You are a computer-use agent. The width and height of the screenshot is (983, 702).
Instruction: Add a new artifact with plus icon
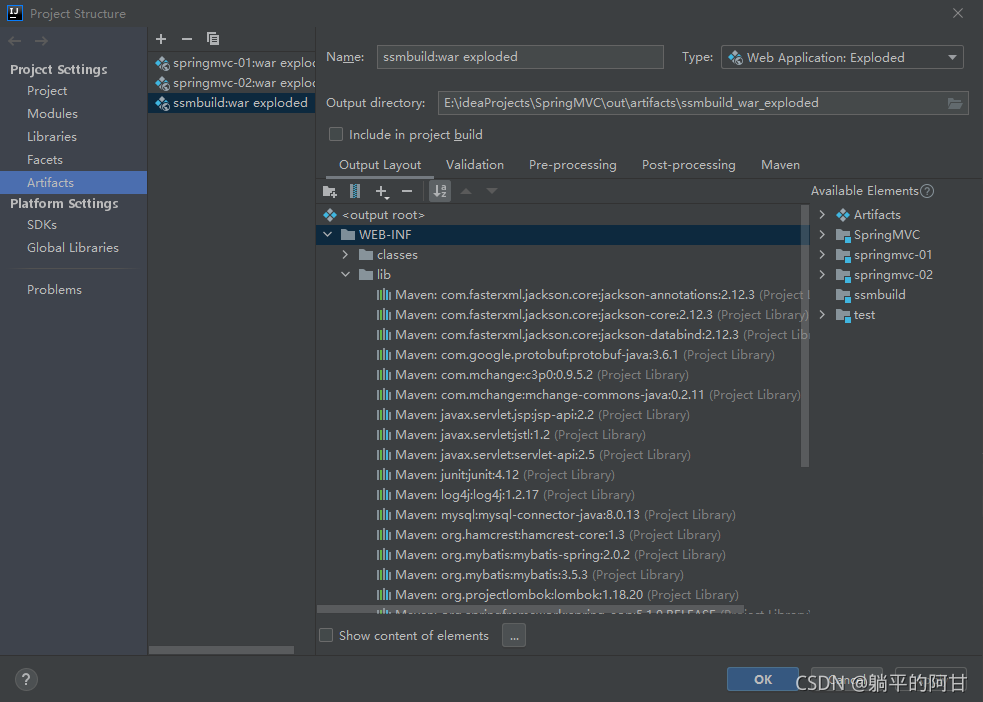tap(161, 39)
